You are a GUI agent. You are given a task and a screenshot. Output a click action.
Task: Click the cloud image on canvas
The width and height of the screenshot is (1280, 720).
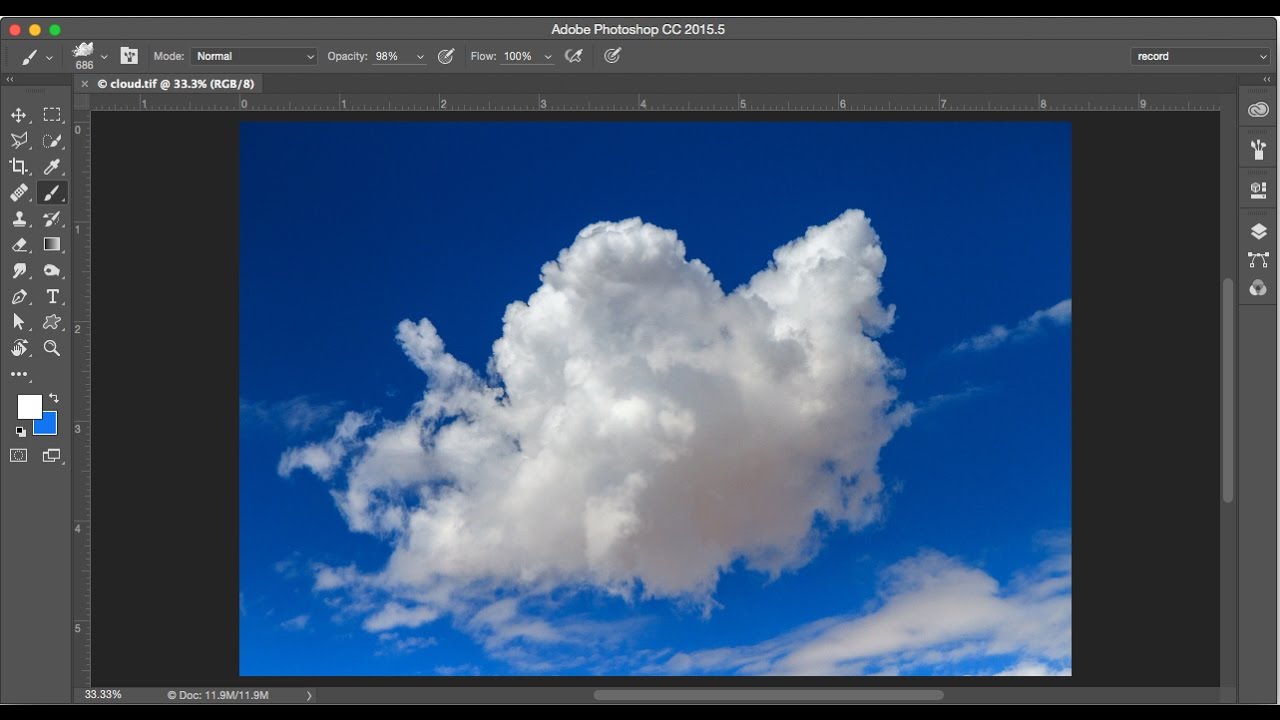click(x=655, y=399)
